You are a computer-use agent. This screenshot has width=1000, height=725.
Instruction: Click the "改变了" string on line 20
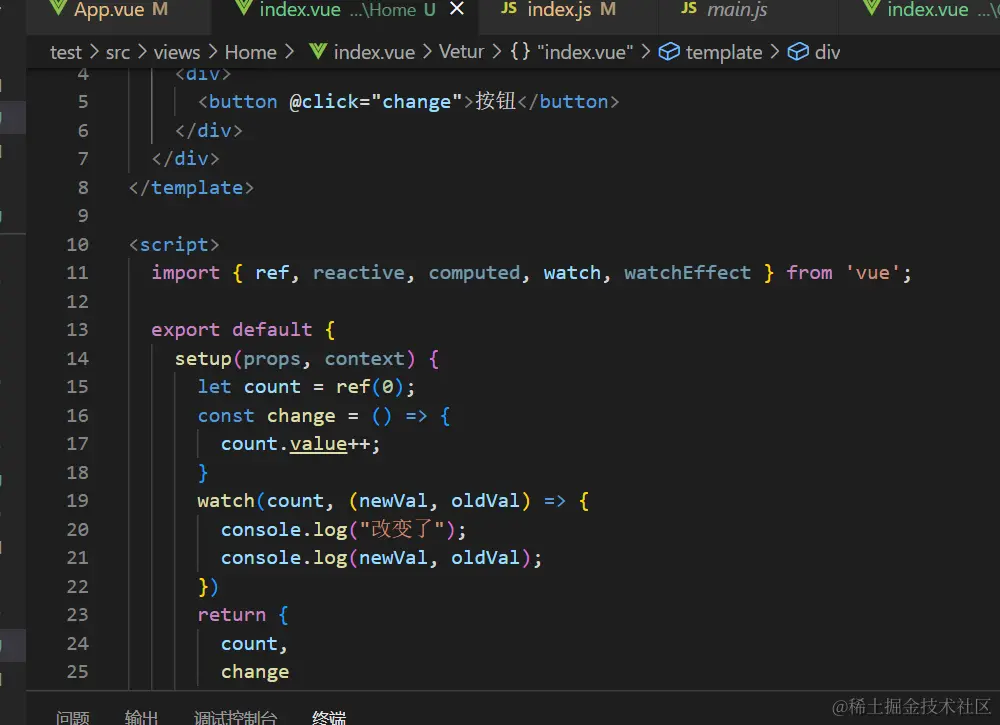click(x=402, y=529)
